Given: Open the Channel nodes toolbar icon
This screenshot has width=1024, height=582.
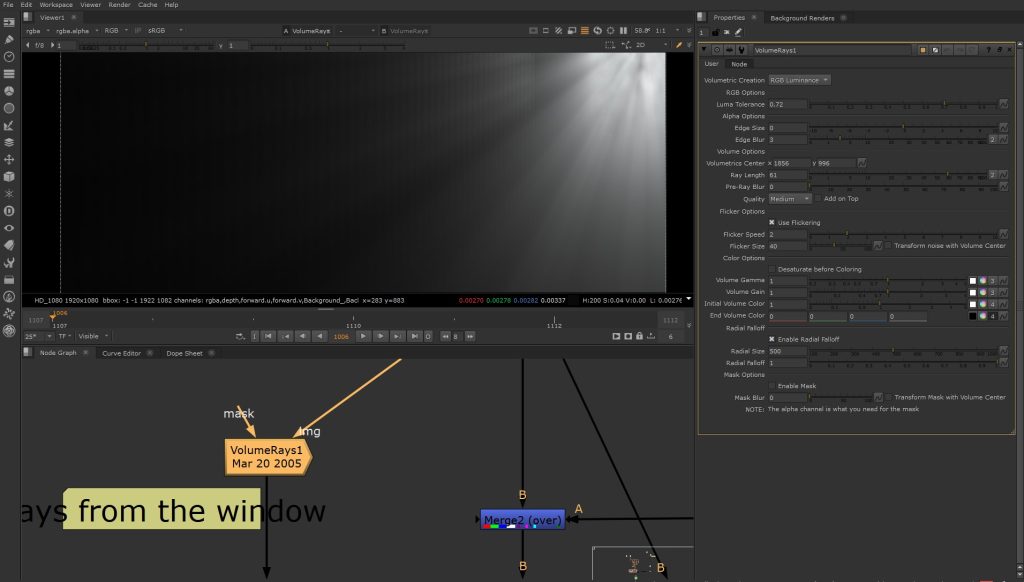Looking at the screenshot, I should tap(9, 73).
